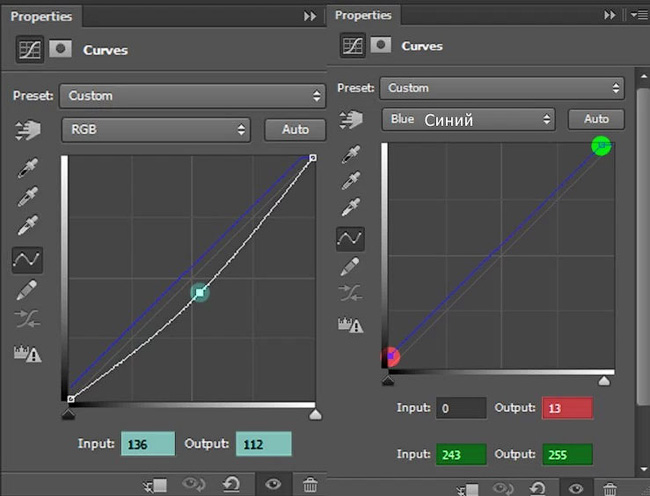The height and width of the screenshot is (496, 650).
Task: Select the red-highlighted bottom point on Blue curve
Action: click(390, 356)
